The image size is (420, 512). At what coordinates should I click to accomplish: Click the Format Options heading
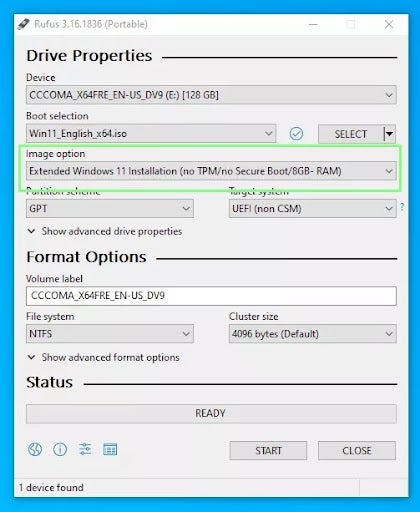(x=86, y=257)
